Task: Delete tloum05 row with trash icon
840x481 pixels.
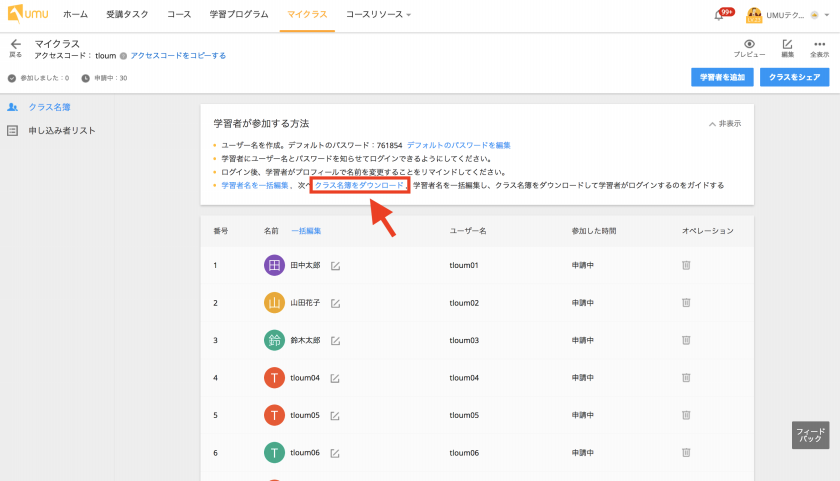Action: coord(686,415)
